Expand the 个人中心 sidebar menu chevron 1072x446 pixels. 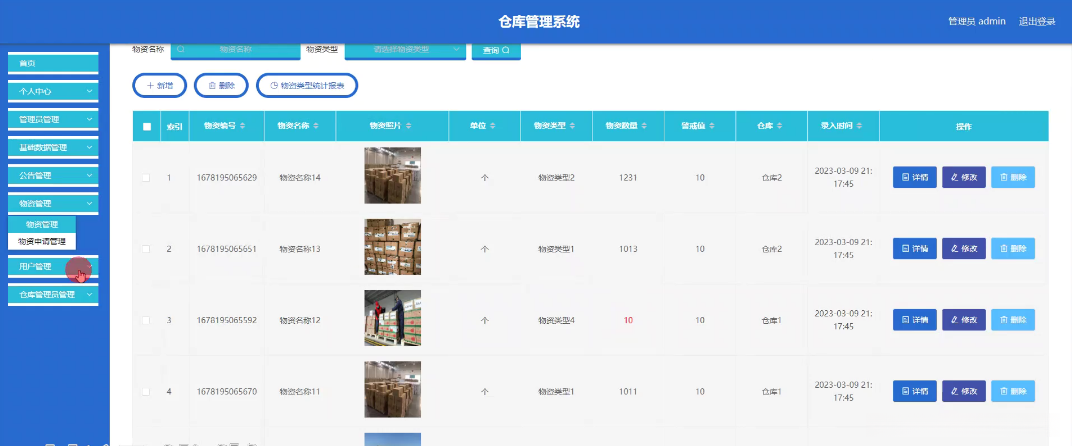point(90,91)
